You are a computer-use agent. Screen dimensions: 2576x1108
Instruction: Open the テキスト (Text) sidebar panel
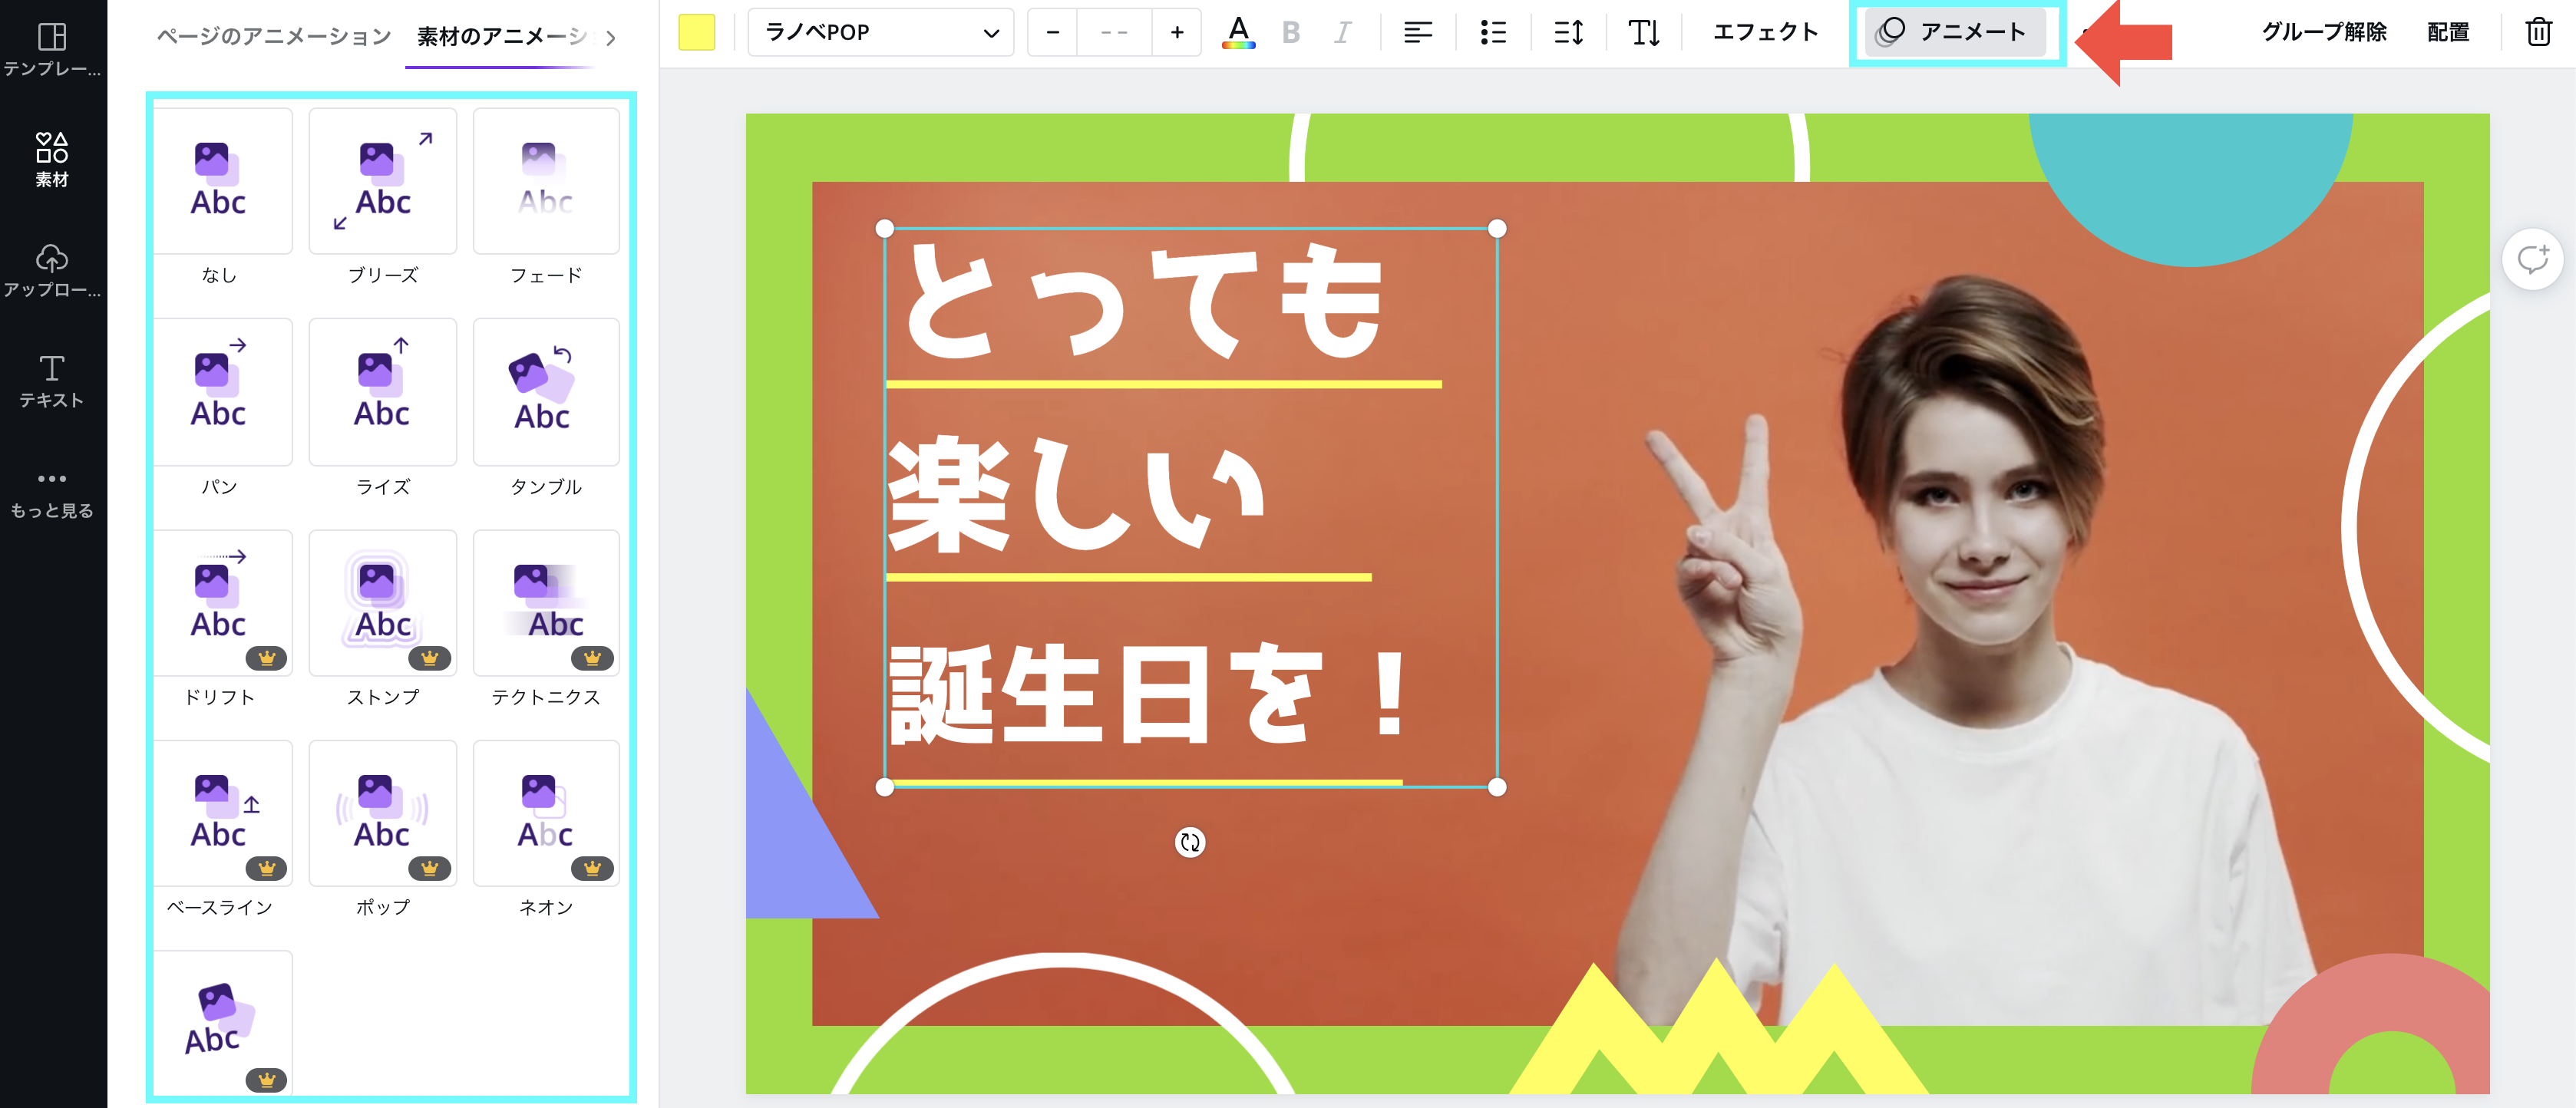click(x=52, y=380)
